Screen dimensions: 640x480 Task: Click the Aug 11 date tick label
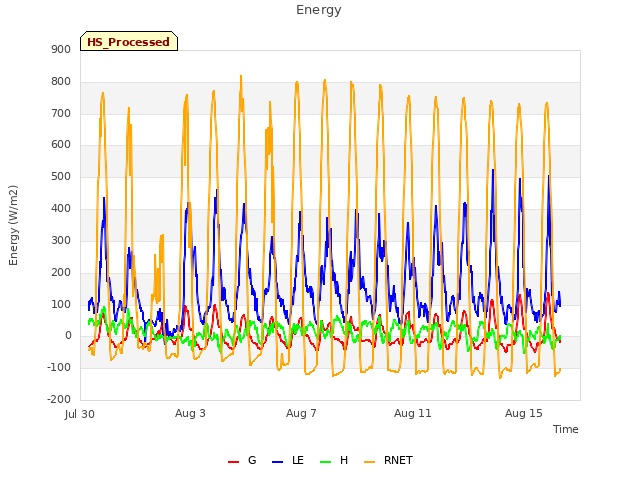413,413
